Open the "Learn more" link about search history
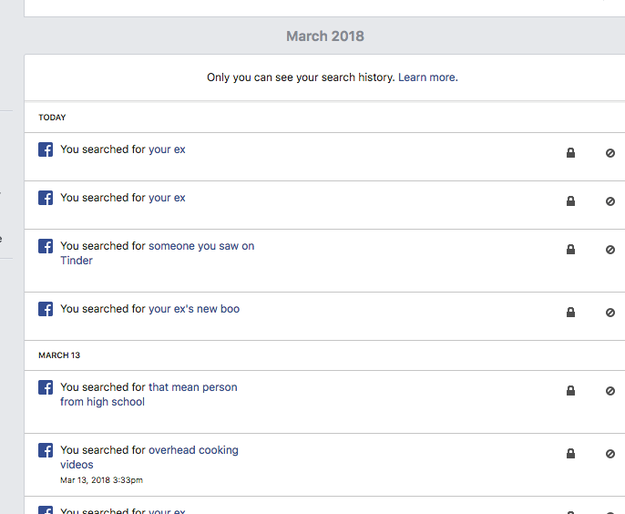625x514 pixels. pos(427,77)
